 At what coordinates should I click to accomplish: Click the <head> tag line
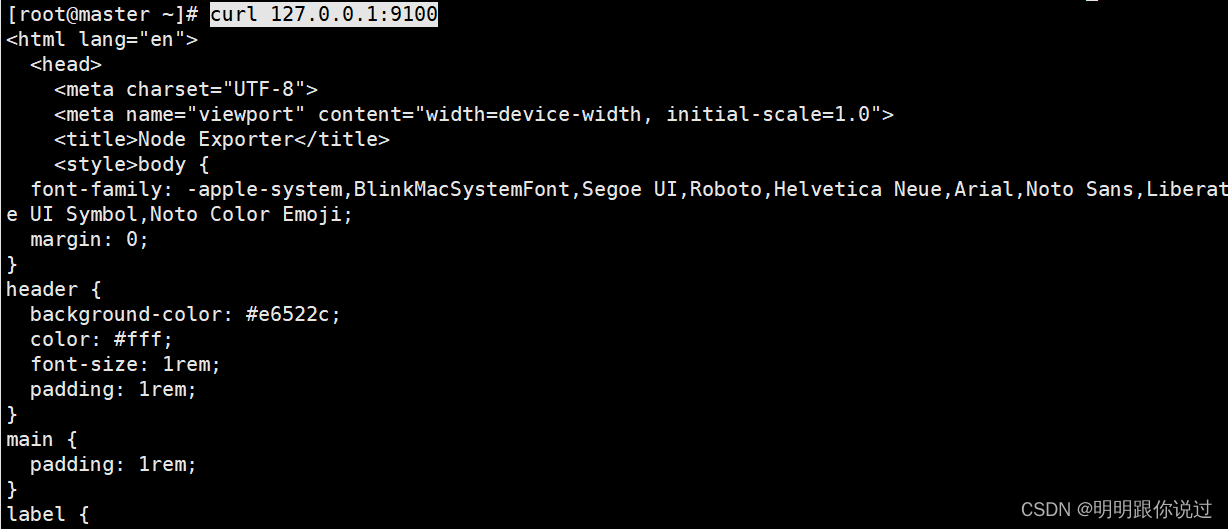click(66, 64)
